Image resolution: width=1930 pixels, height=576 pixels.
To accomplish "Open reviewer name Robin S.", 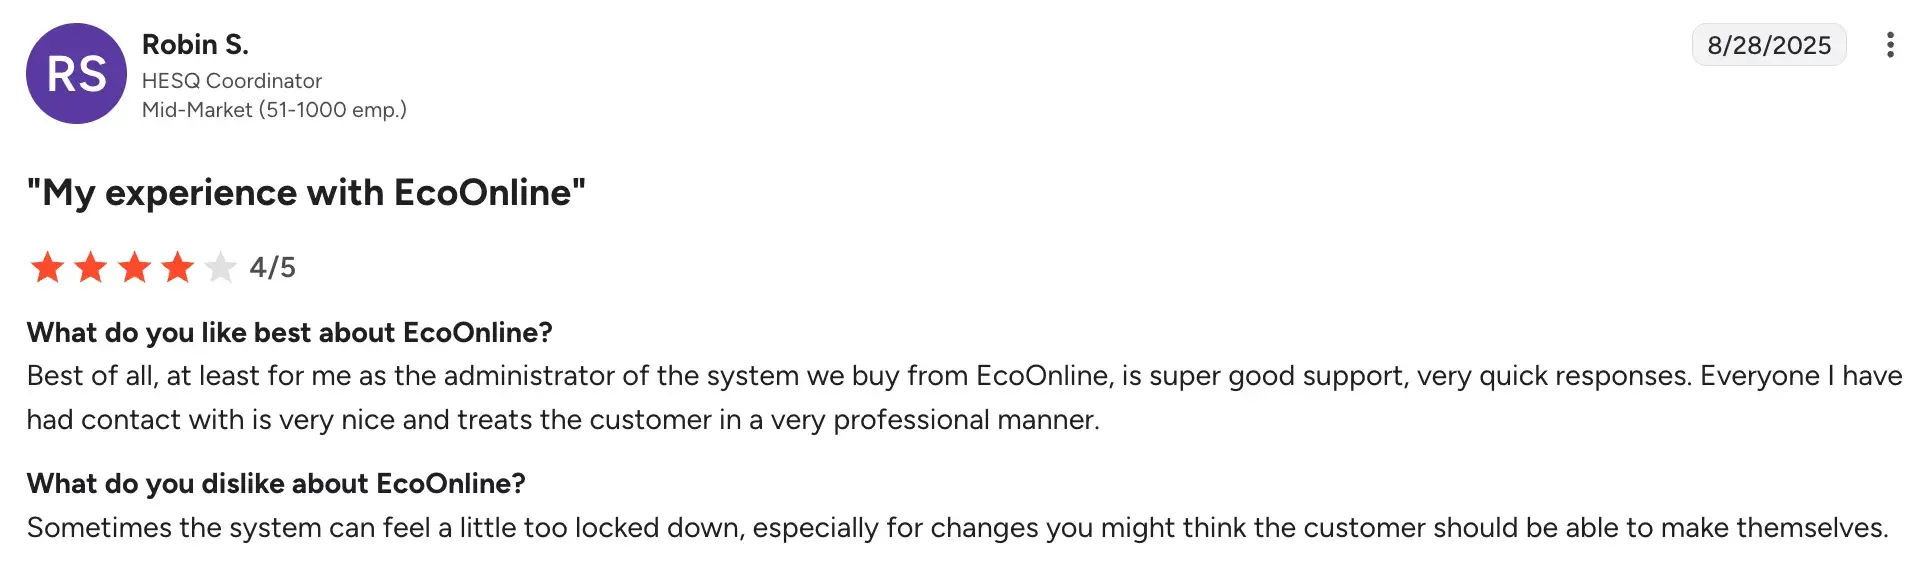I will 195,44.
